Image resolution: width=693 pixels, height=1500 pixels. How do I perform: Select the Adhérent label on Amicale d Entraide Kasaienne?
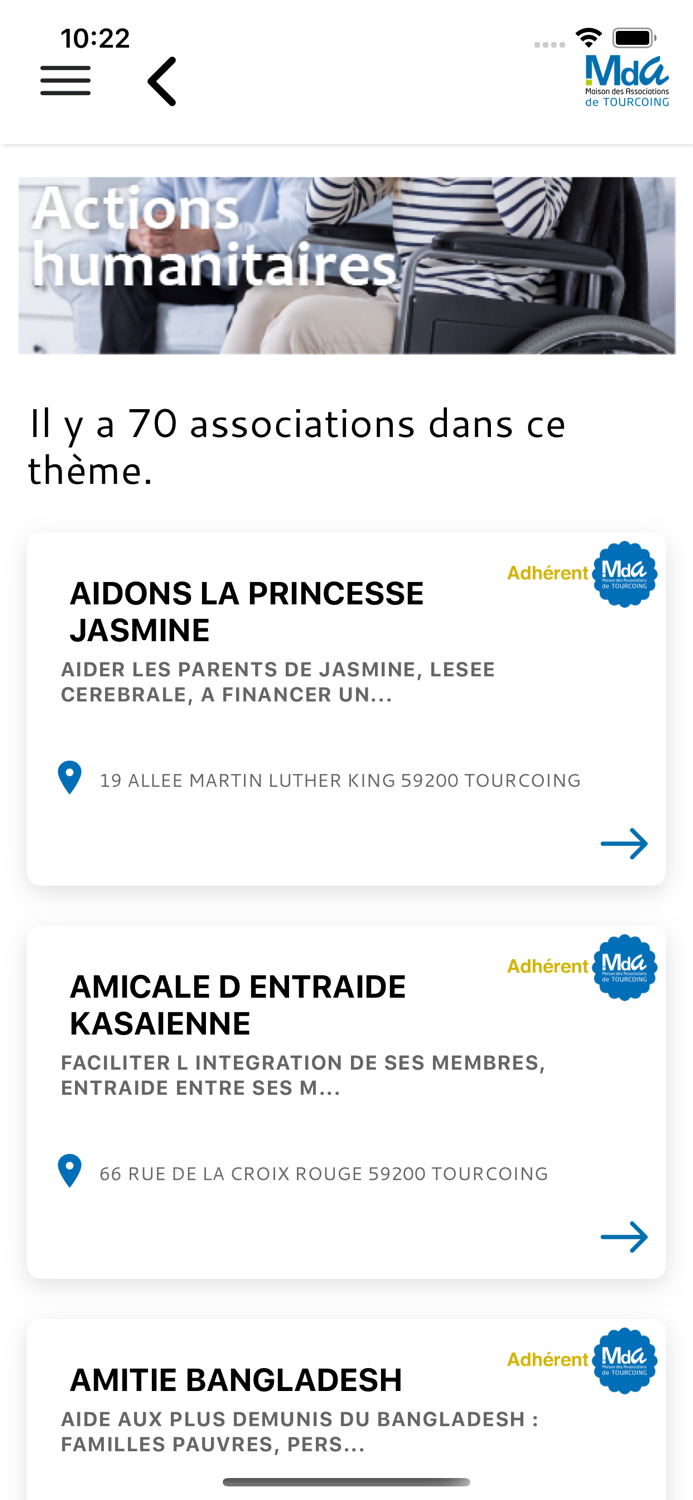pos(546,965)
